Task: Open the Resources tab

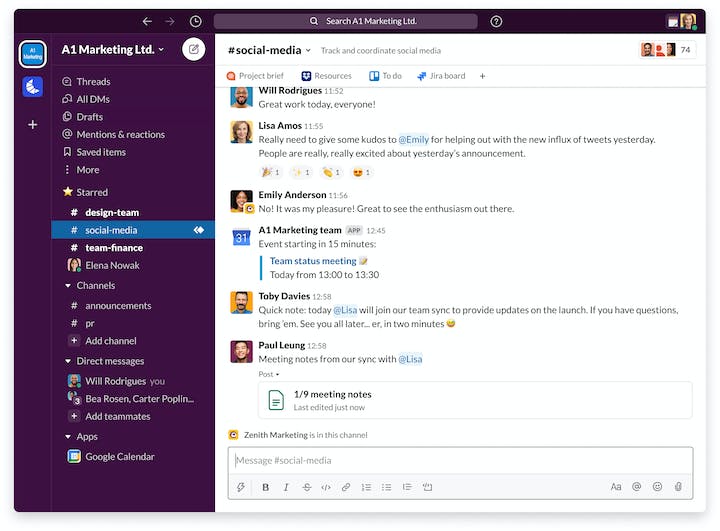Action: point(326,76)
